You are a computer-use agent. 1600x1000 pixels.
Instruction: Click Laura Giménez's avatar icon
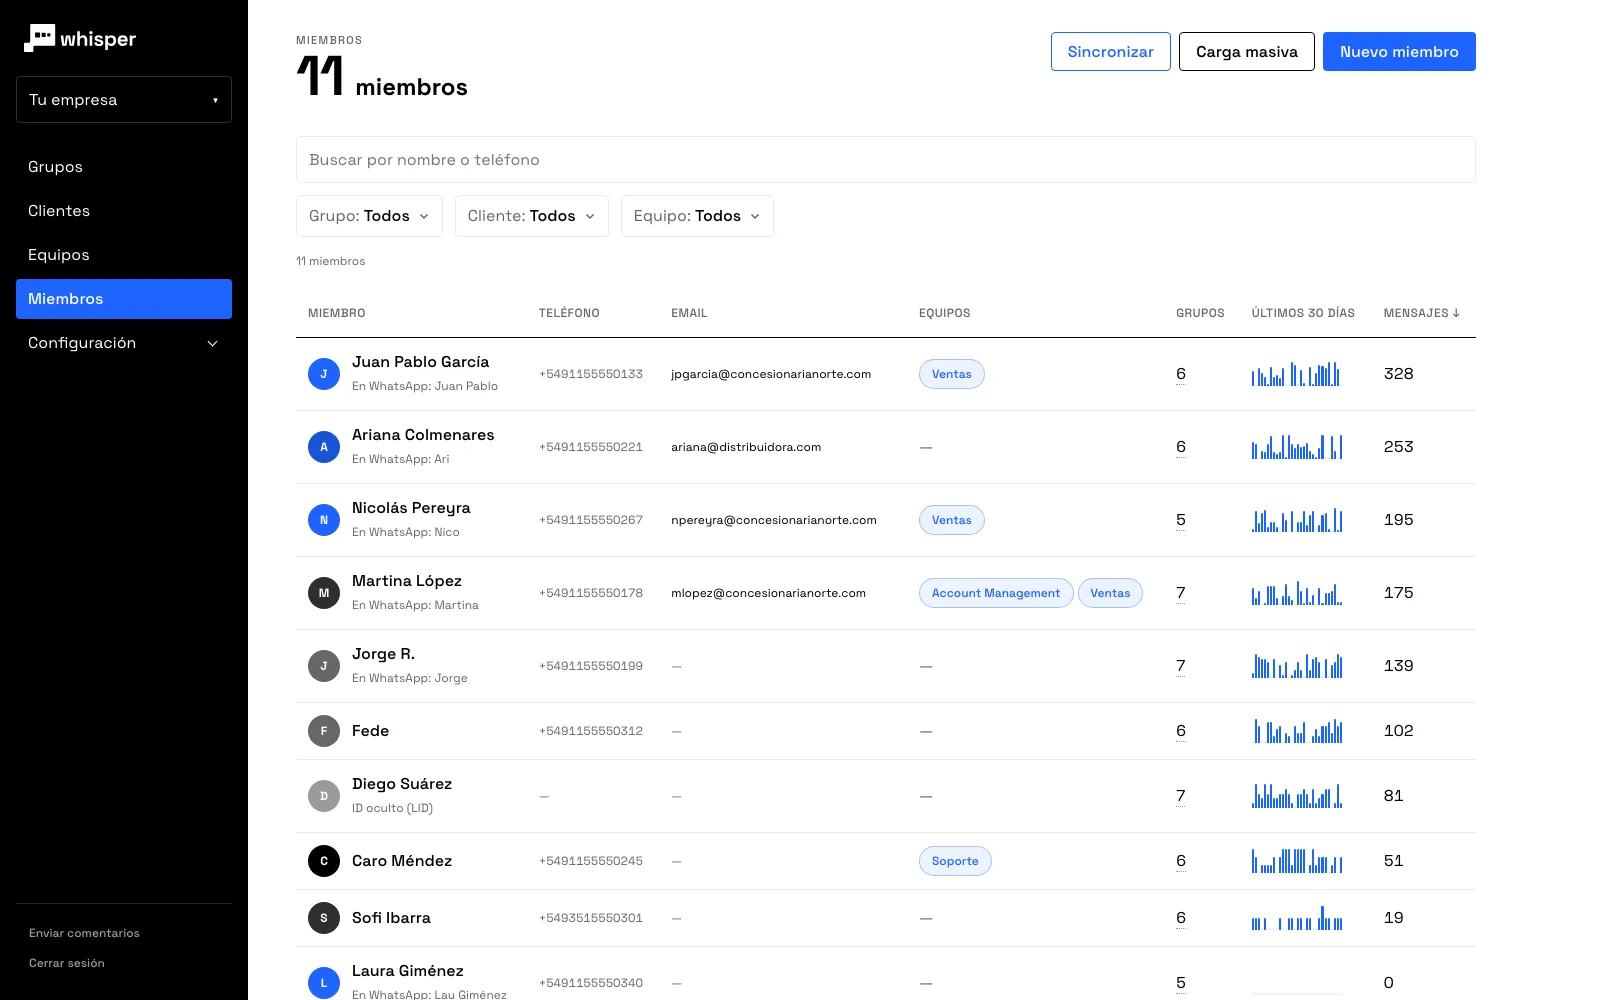point(324,983)
